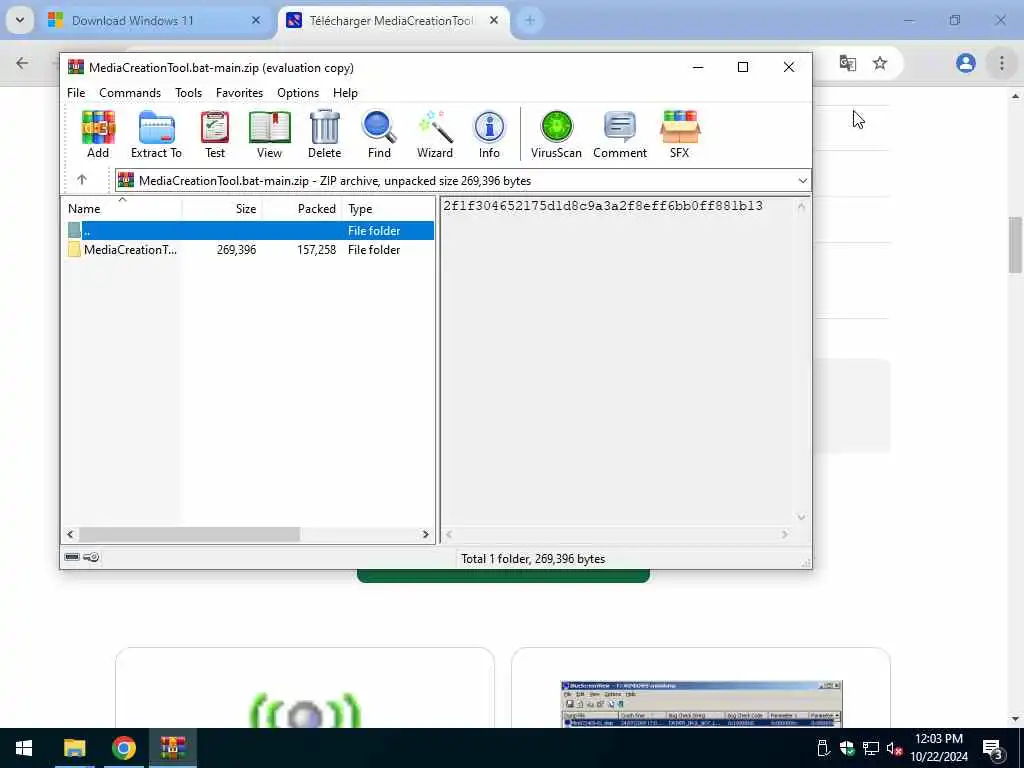This screenshot has height=768, width=1024.
Task: Create an SFX archive
Action: tap(679, 135)
